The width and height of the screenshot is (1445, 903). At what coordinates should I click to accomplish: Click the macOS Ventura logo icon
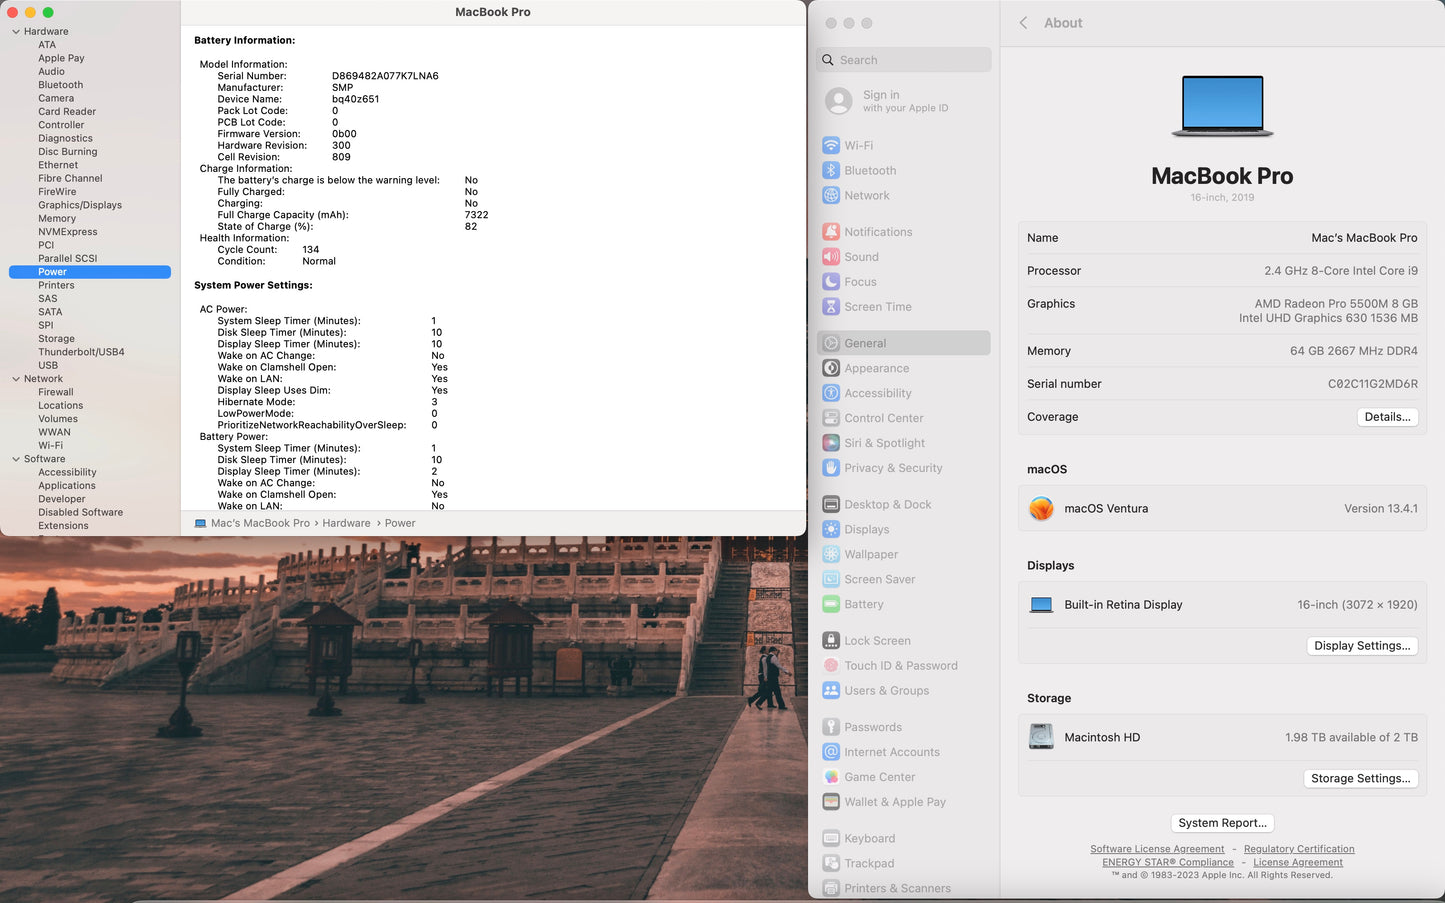click(1041, 509)
